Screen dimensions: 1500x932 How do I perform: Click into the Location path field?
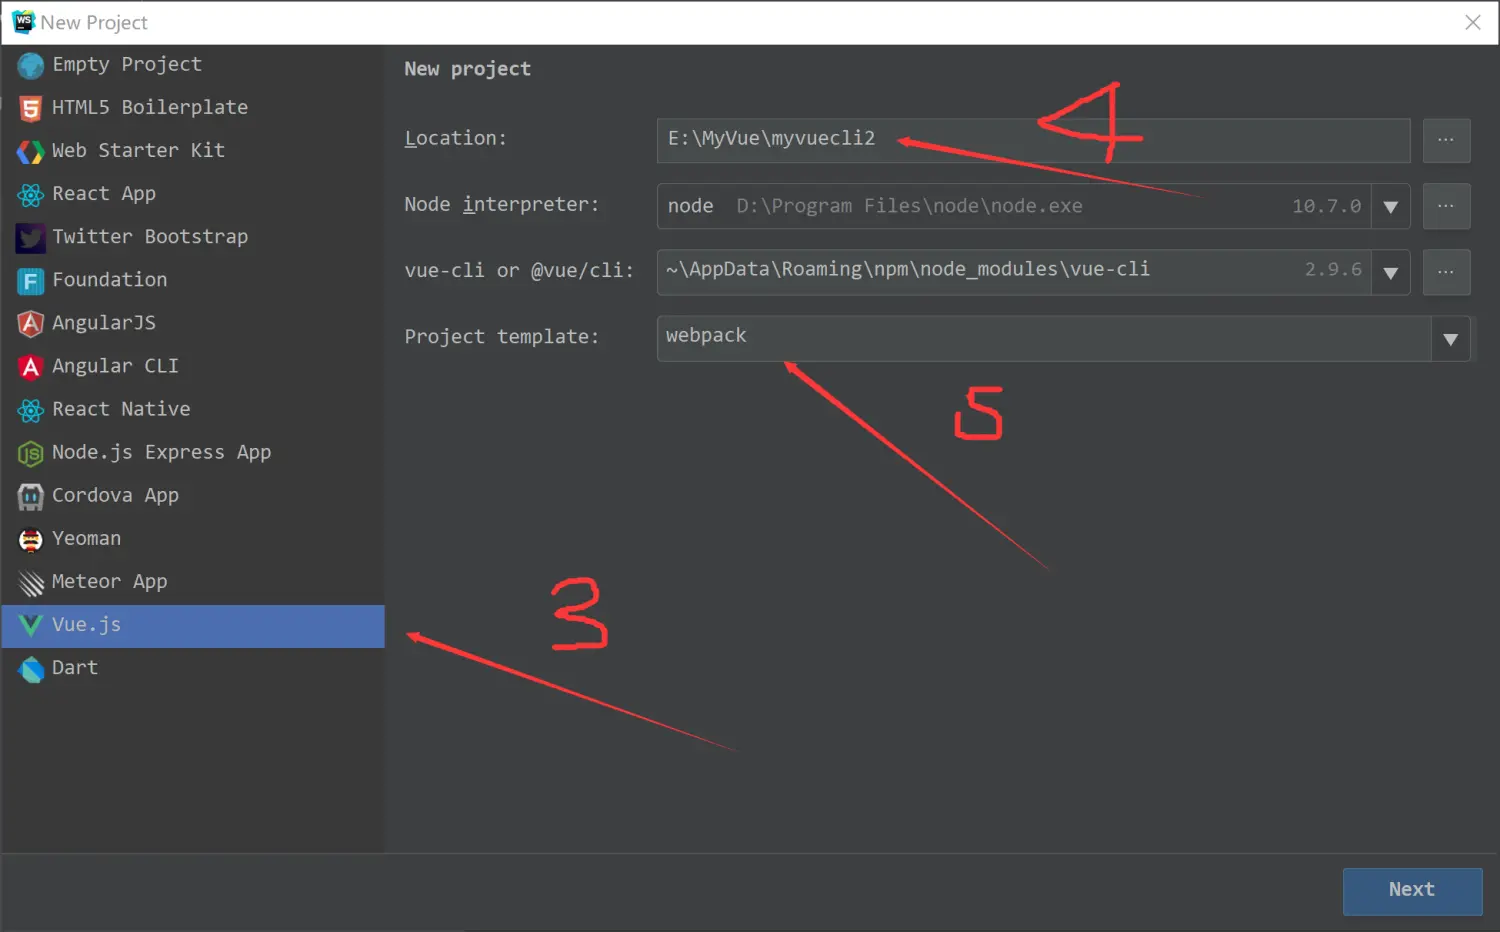tap(1033, 140)
